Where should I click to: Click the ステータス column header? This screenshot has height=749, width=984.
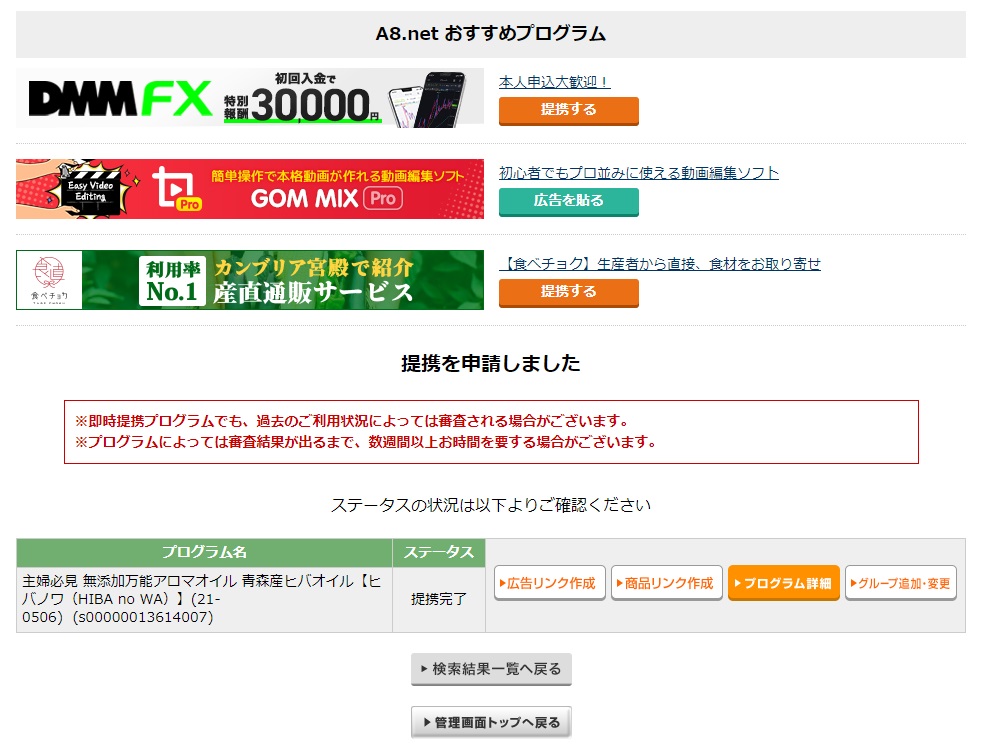439,552
